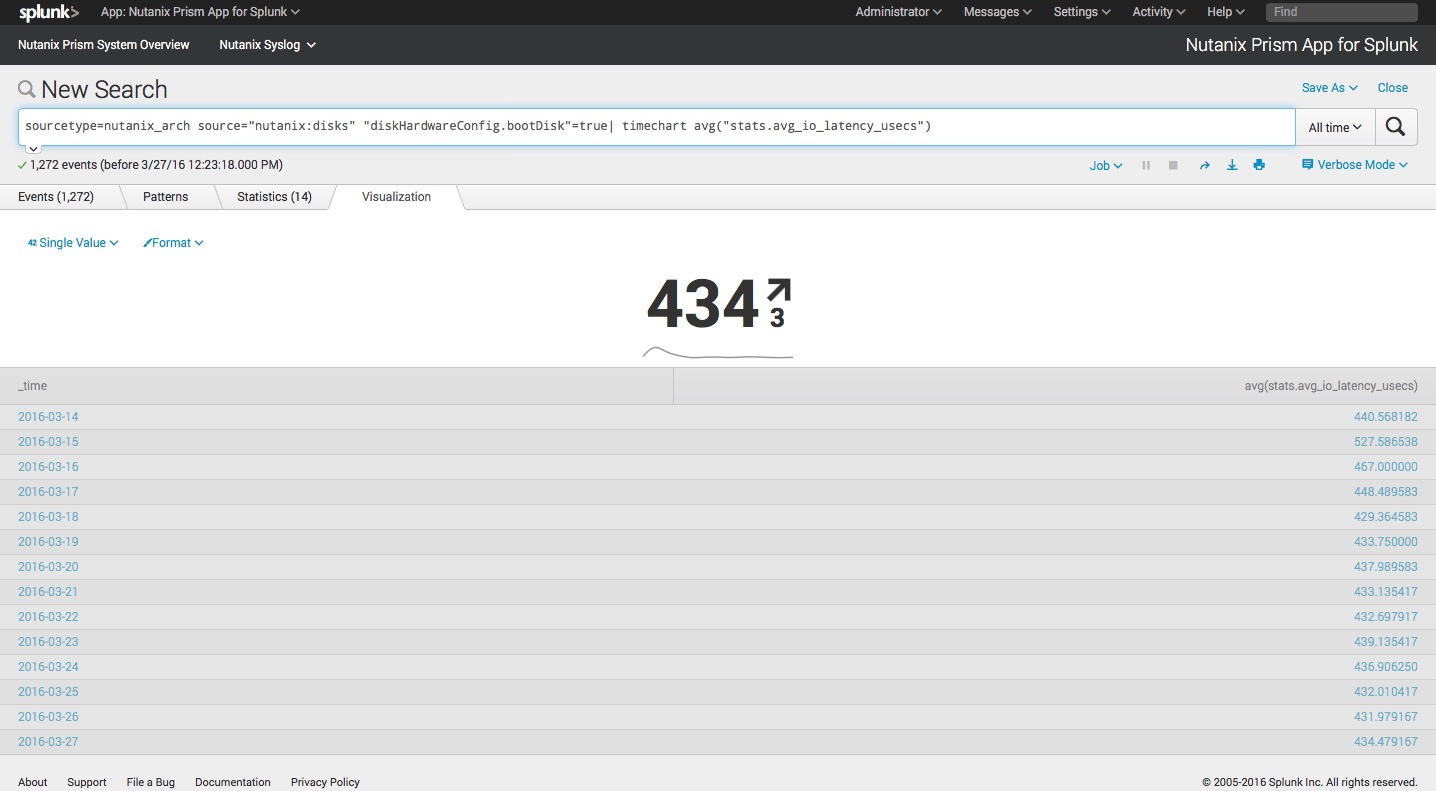Viewport: 1436px width, 791px height.
Task: Click date 2016-03-17
Action: click(x=48, y=492)
